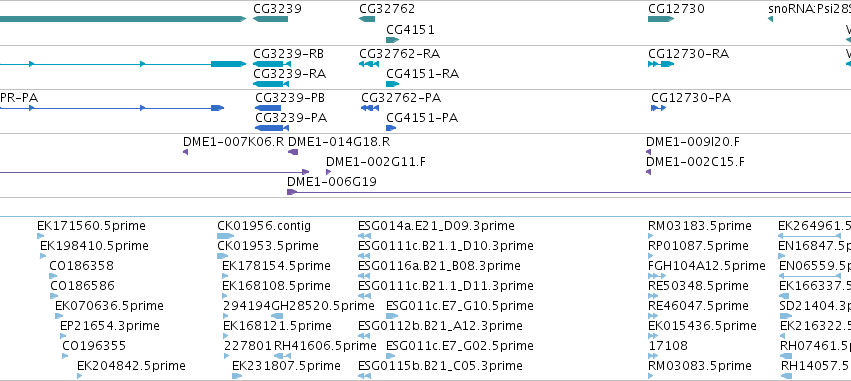Click the DME1-007K06.R marker triangle
The image size is (851, 381).
tap(186, 152)
